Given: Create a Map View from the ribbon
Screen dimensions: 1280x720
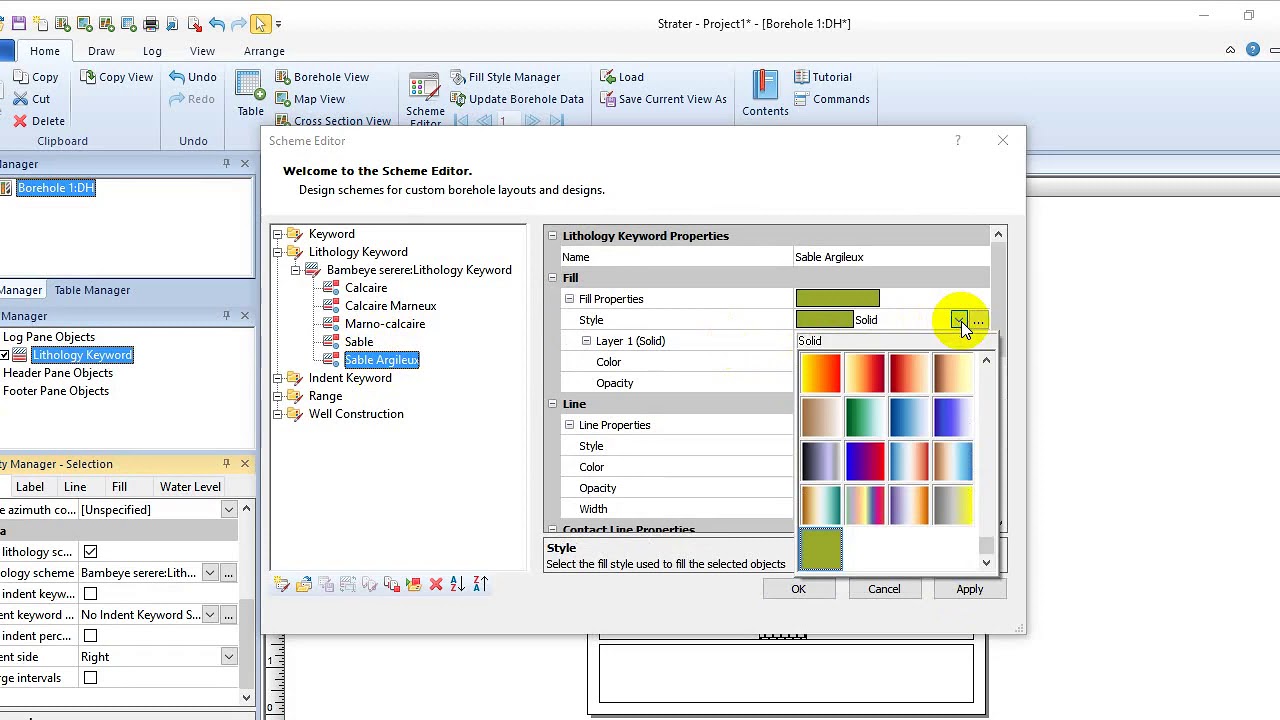Looking at the screenshot, I should click(x=310, y=99).
